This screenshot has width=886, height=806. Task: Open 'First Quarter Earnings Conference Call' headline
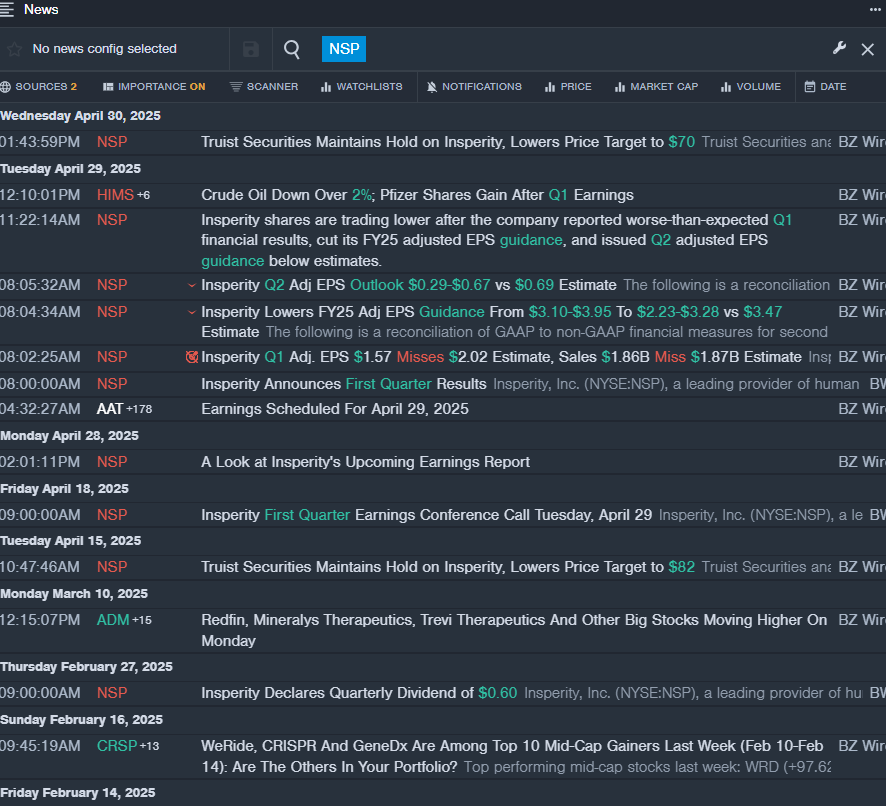427,515
